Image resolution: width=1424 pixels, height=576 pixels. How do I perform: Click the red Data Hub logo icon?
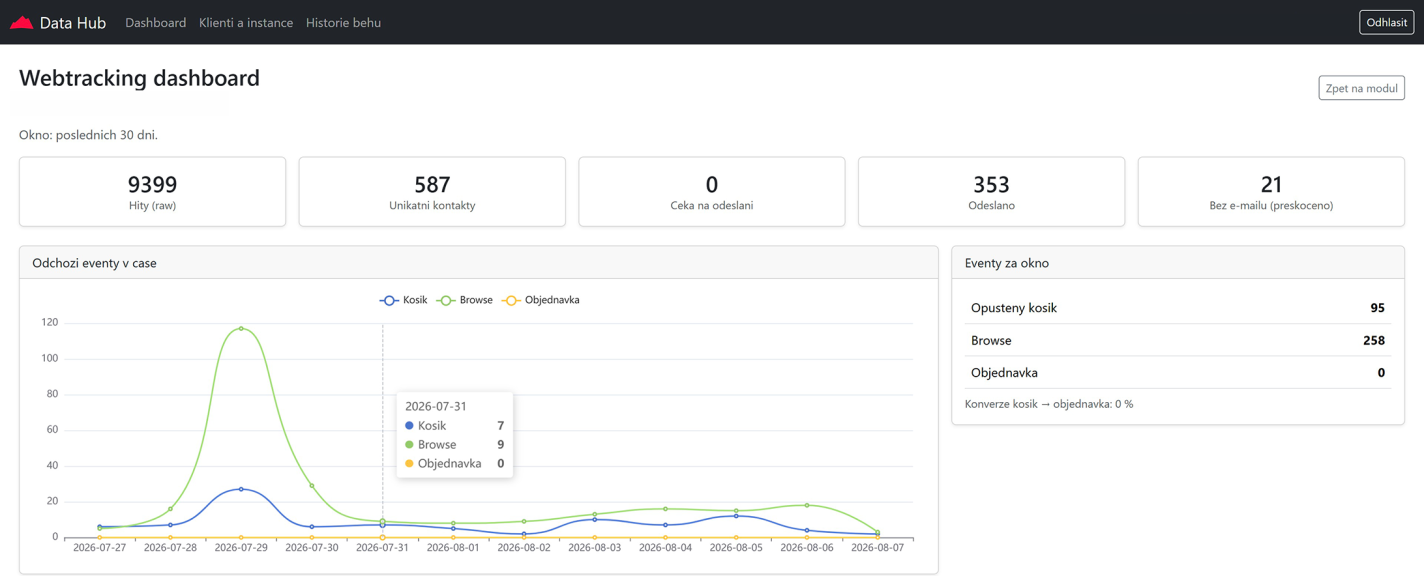pos(21,22)
